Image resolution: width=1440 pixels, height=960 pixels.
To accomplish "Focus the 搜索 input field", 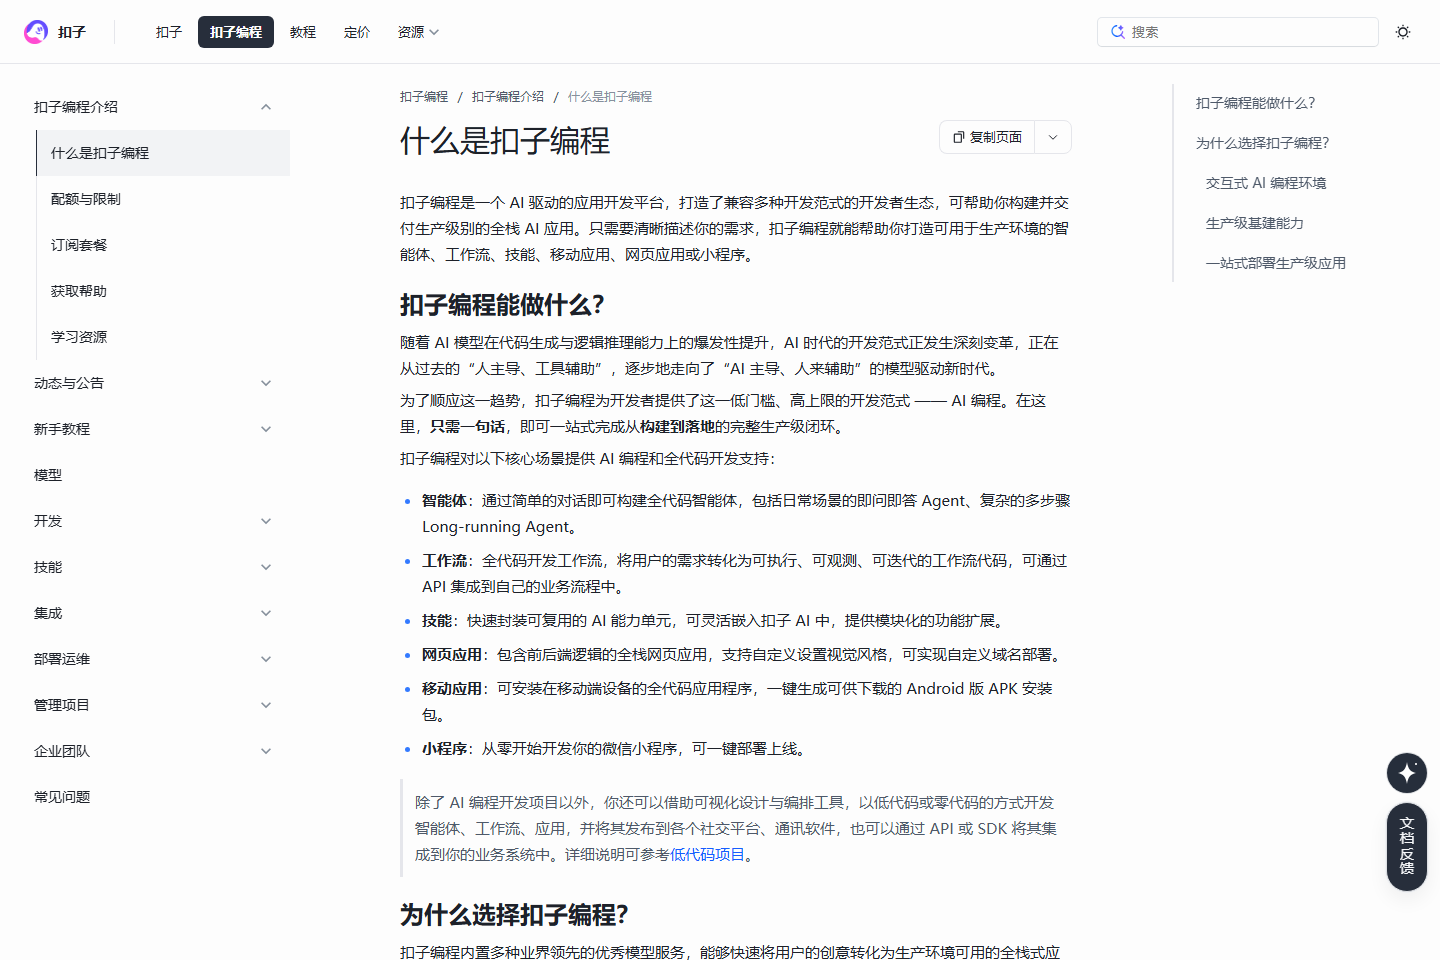I will (x=1238, y=32).
